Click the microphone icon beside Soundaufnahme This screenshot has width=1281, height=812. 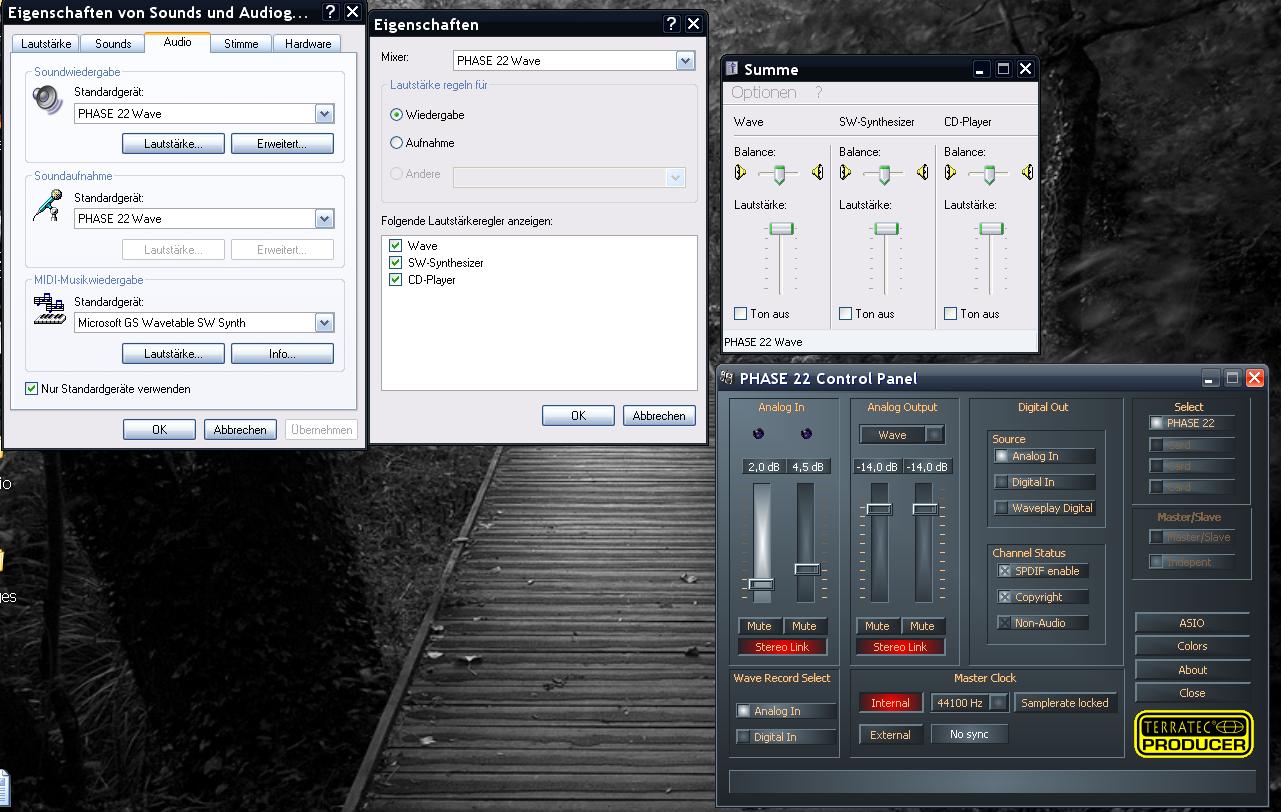click(x=47, y=206)
